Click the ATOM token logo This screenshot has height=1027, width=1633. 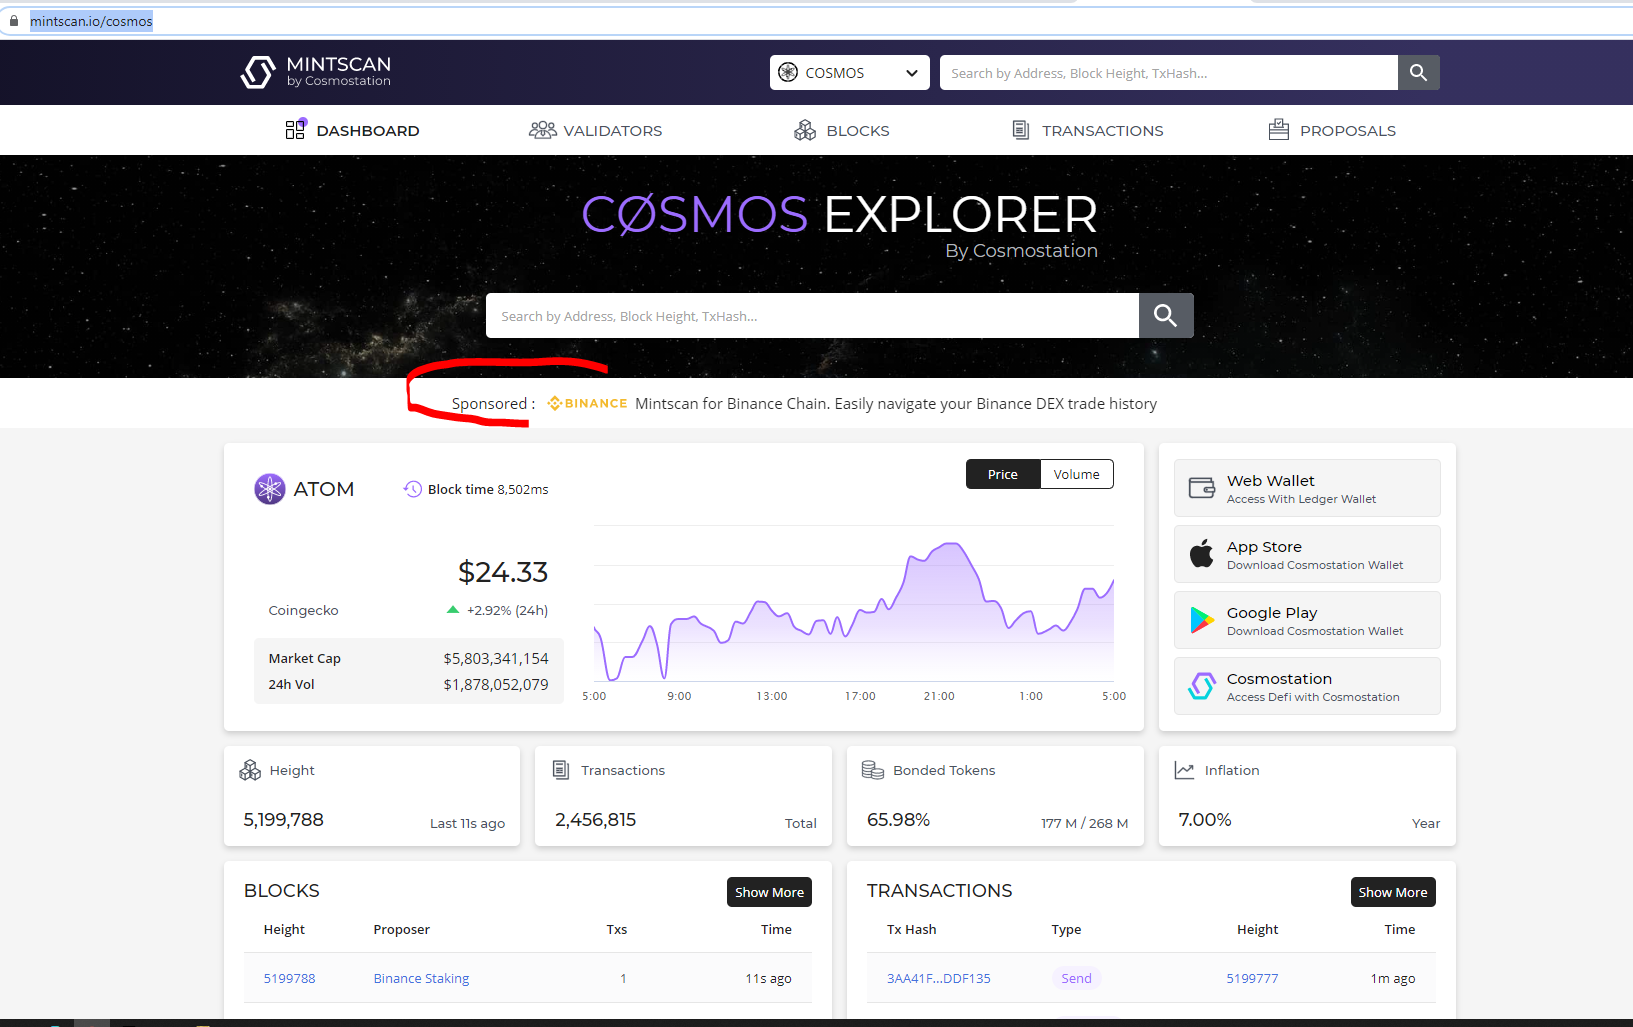tap(270, 489)
